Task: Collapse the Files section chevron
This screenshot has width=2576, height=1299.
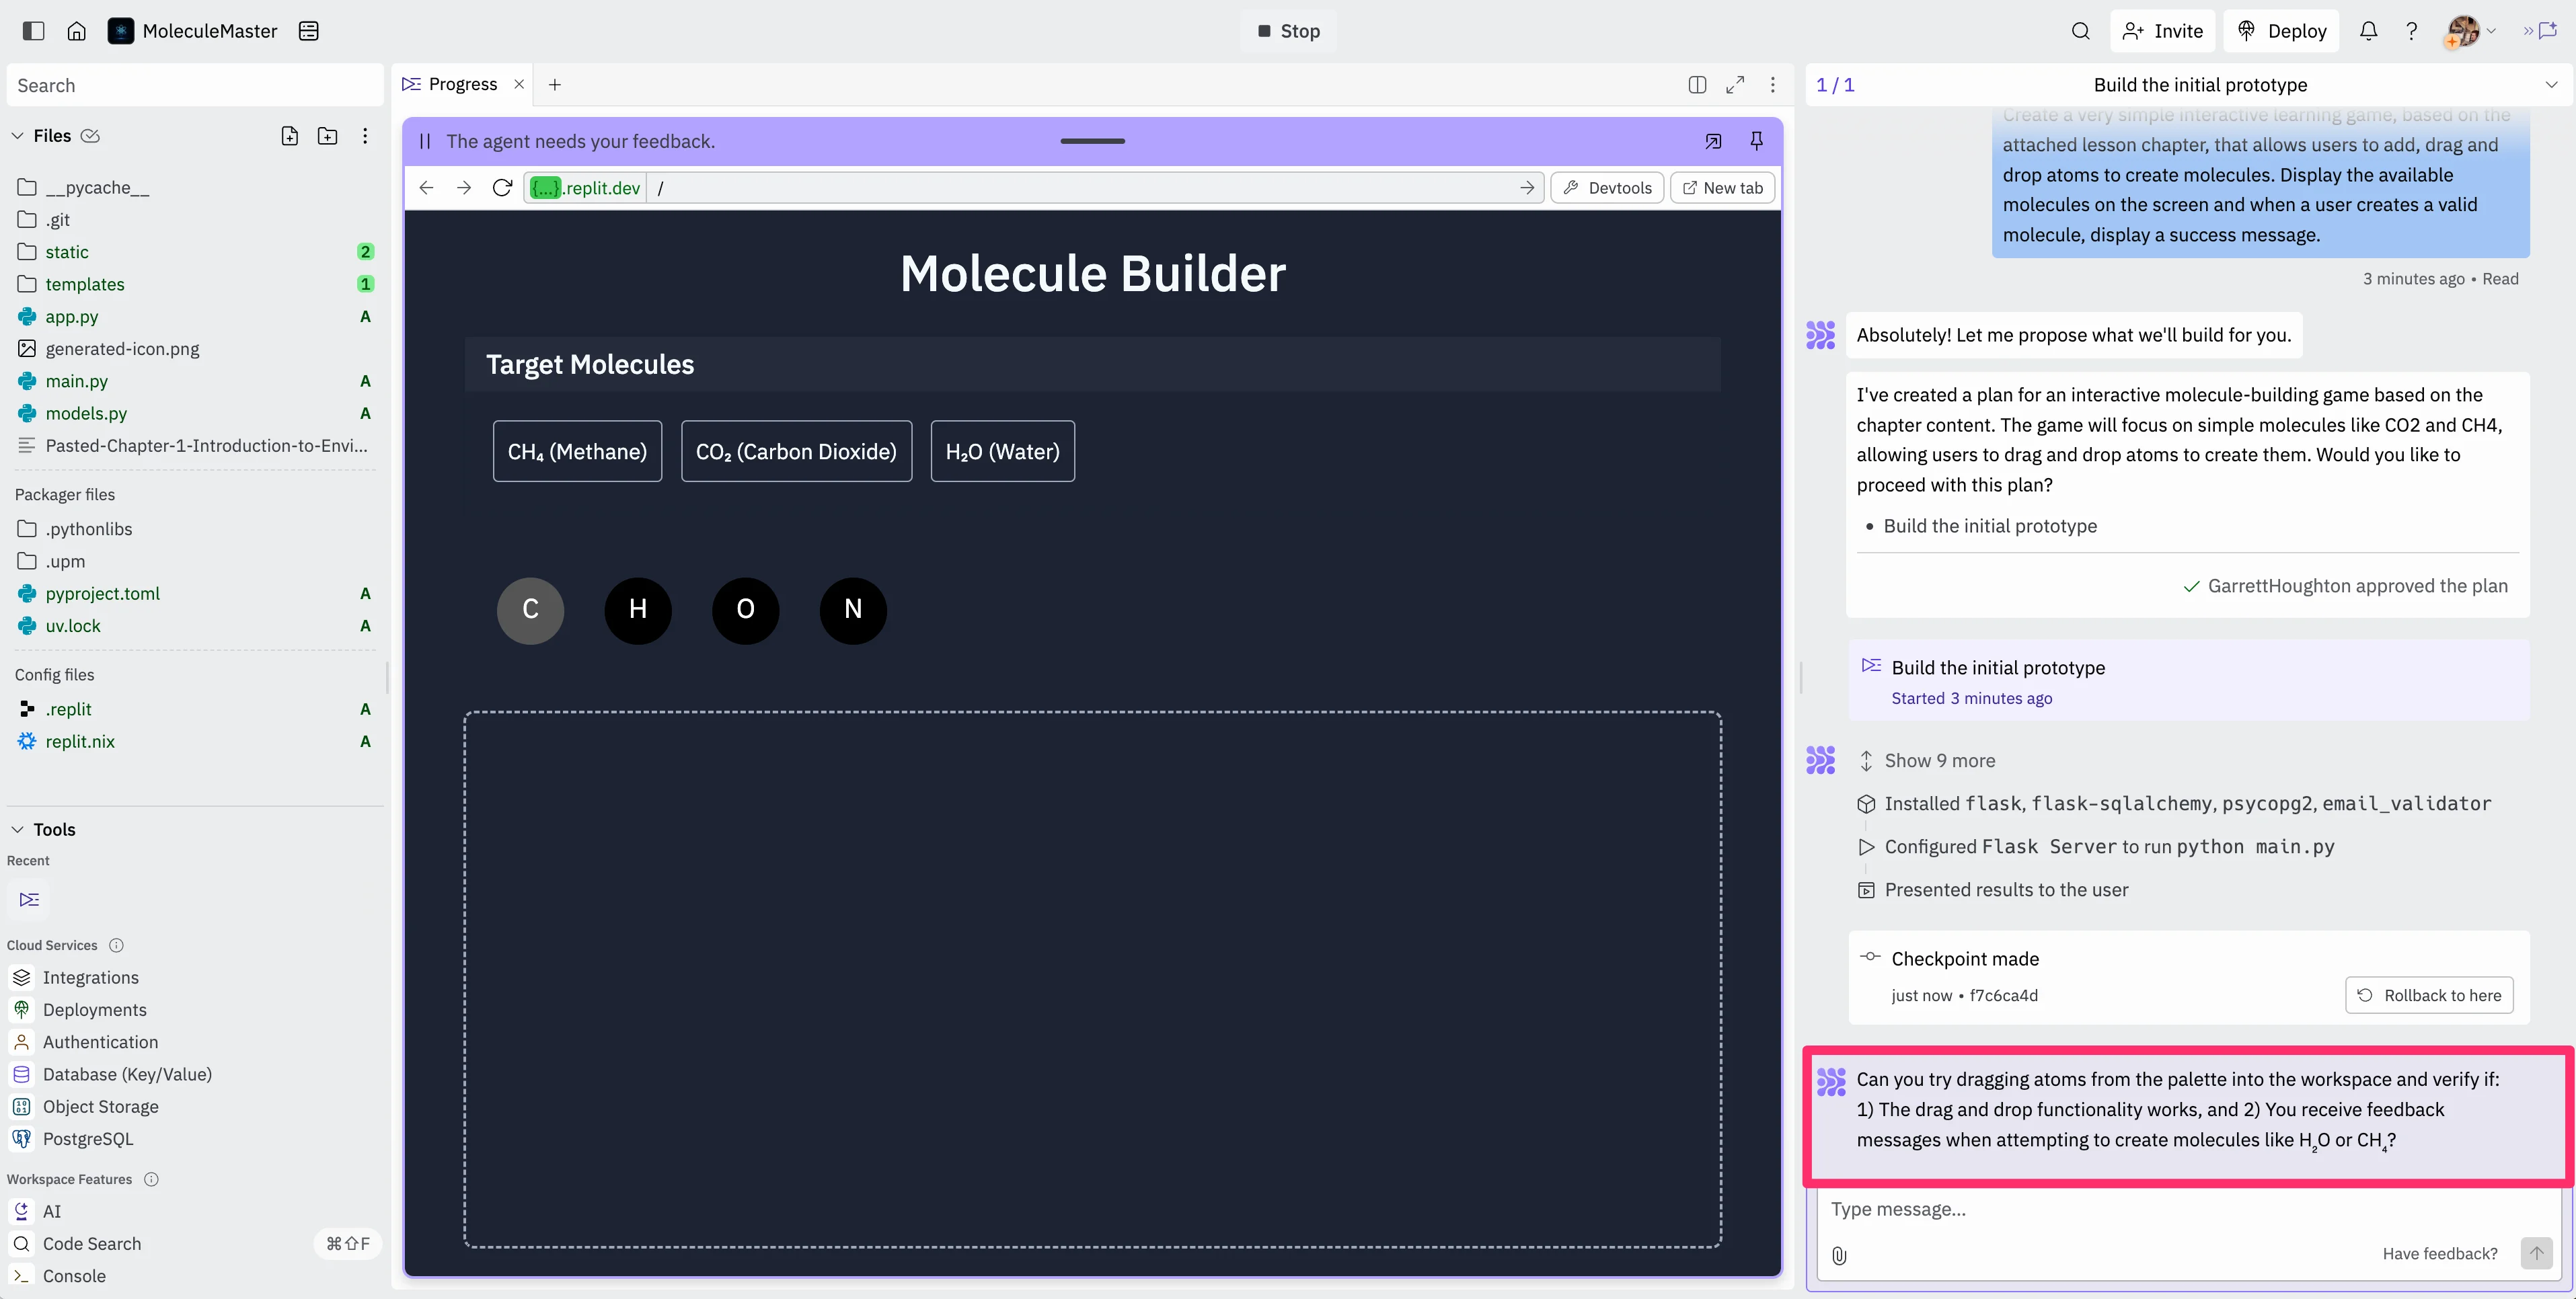Action: [x=17, y=136]
